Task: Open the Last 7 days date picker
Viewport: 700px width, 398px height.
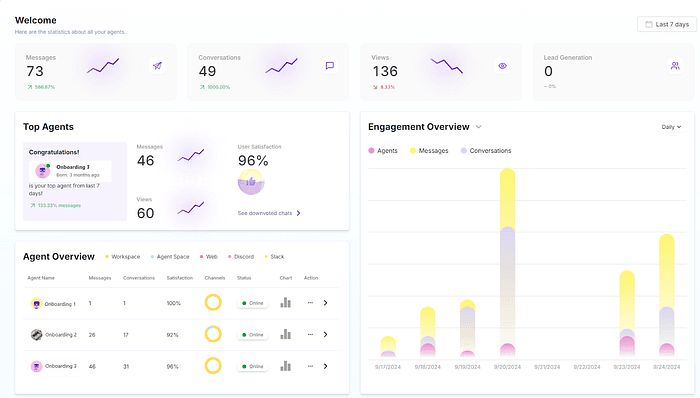Action: (x=667, y=24)
